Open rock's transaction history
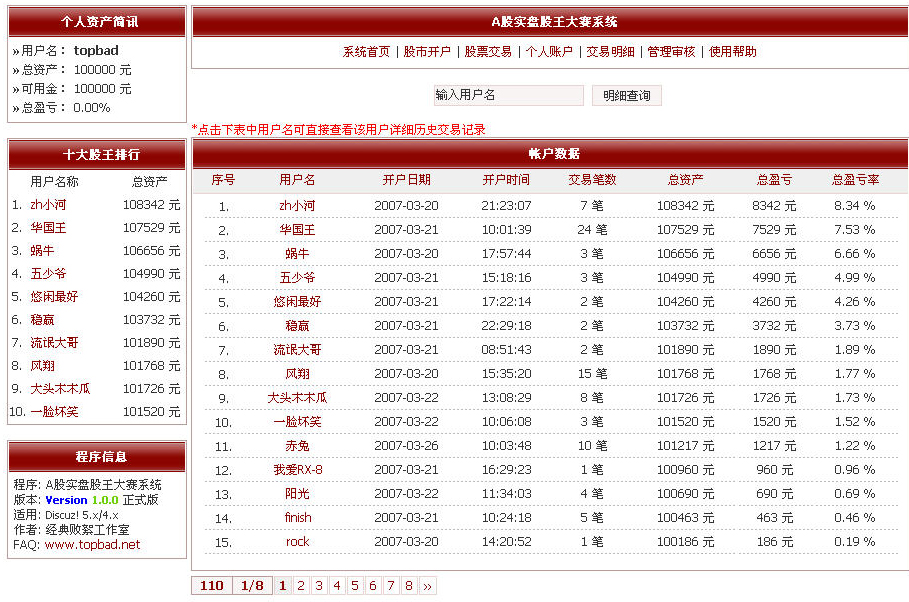Screen dimensions: 909x602 (x=297, y=541)
